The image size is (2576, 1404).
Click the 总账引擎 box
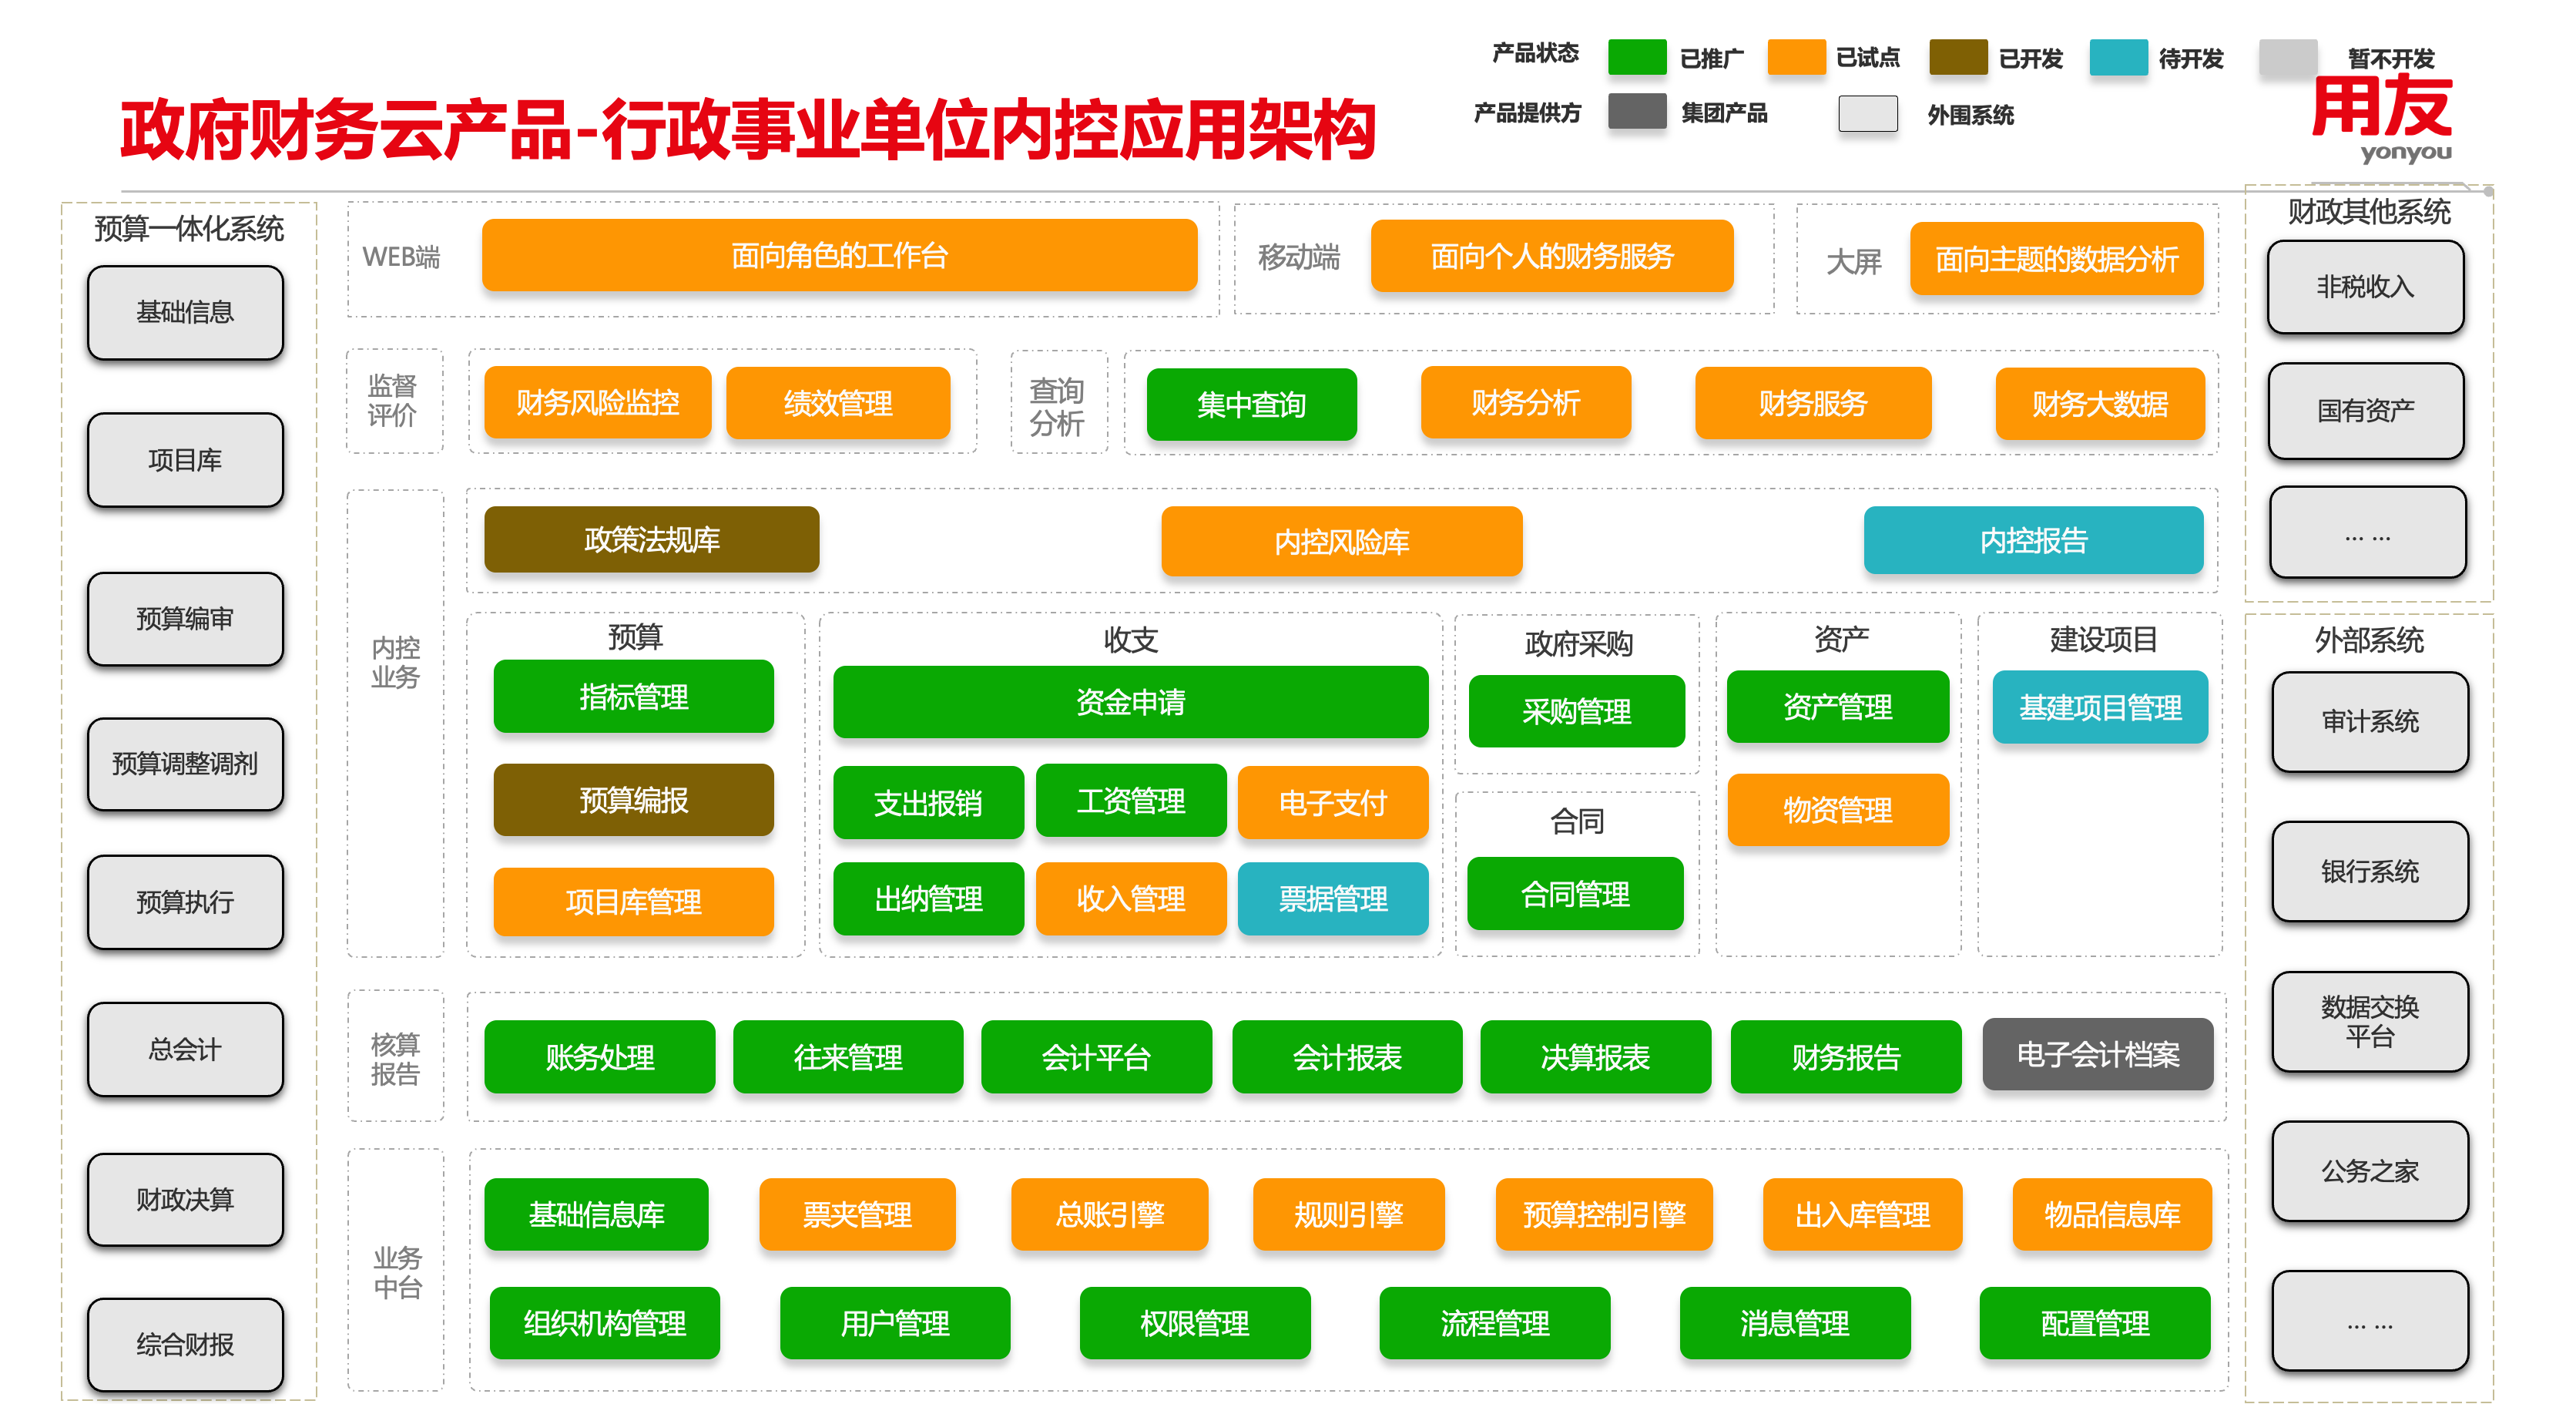click(1110, 1214)
